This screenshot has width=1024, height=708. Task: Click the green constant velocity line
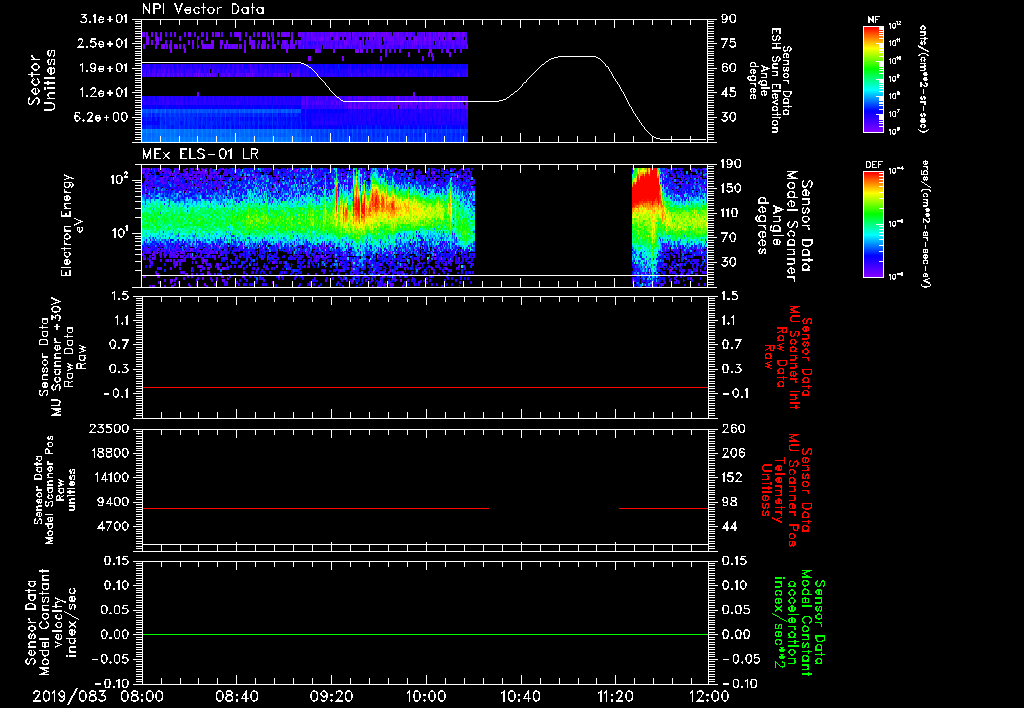point(425,634)
